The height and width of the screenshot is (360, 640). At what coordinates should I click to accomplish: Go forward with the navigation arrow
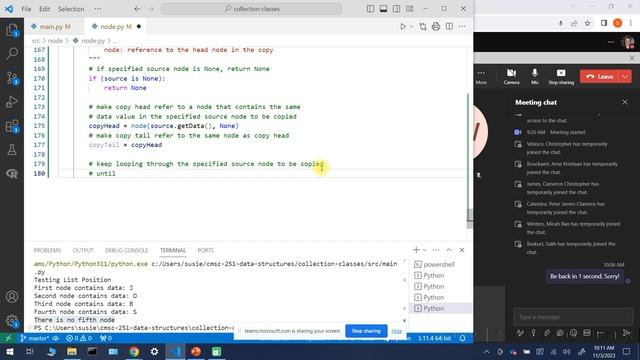[x=151, y=9]
